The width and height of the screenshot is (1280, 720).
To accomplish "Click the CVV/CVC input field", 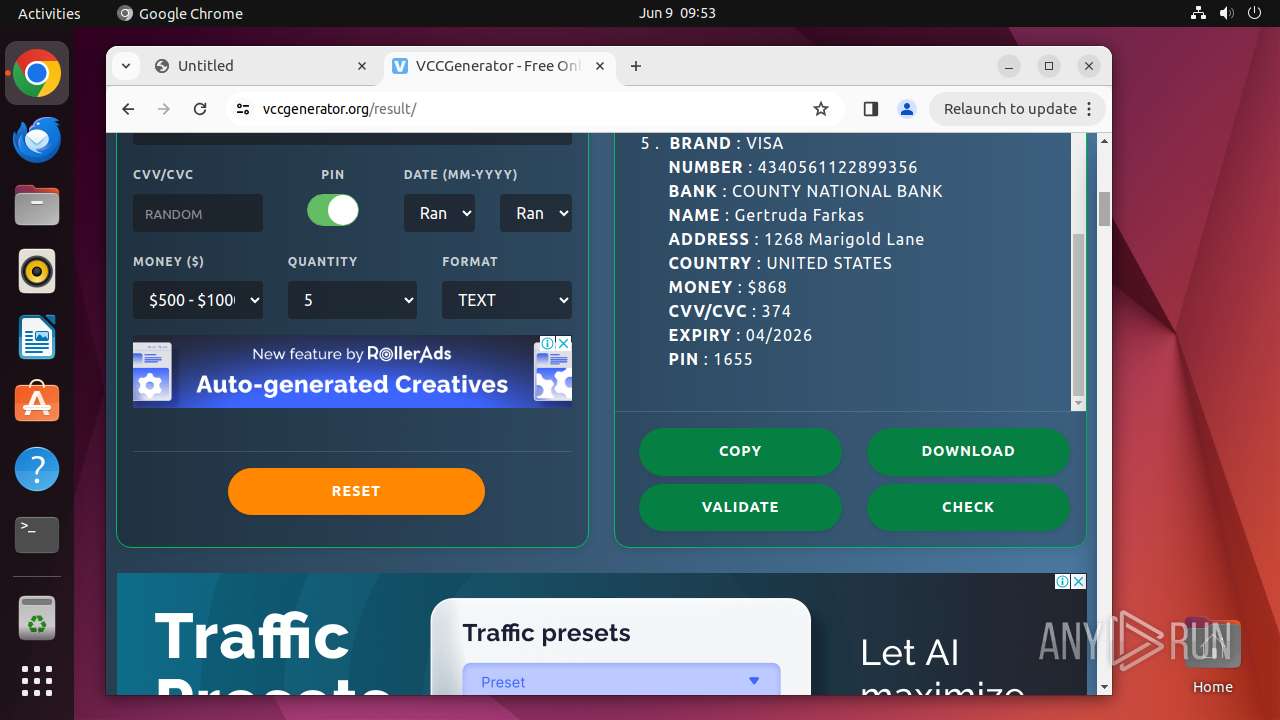I will coord(198,213).
